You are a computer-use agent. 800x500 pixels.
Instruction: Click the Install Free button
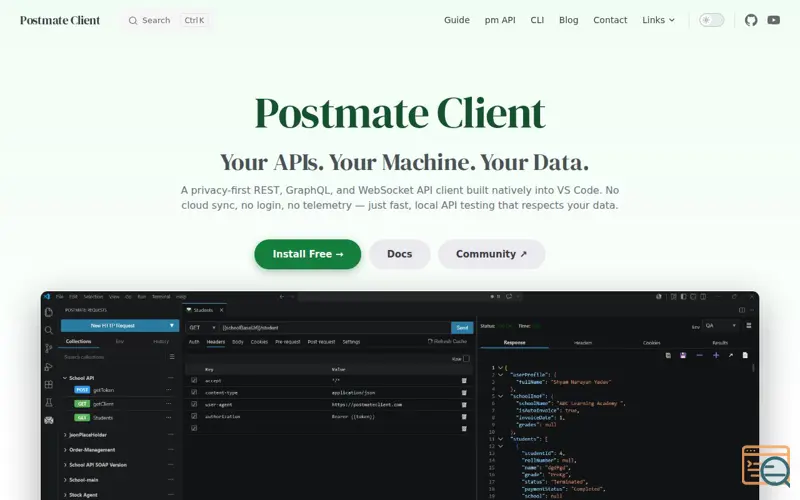[x=308, y=254]
